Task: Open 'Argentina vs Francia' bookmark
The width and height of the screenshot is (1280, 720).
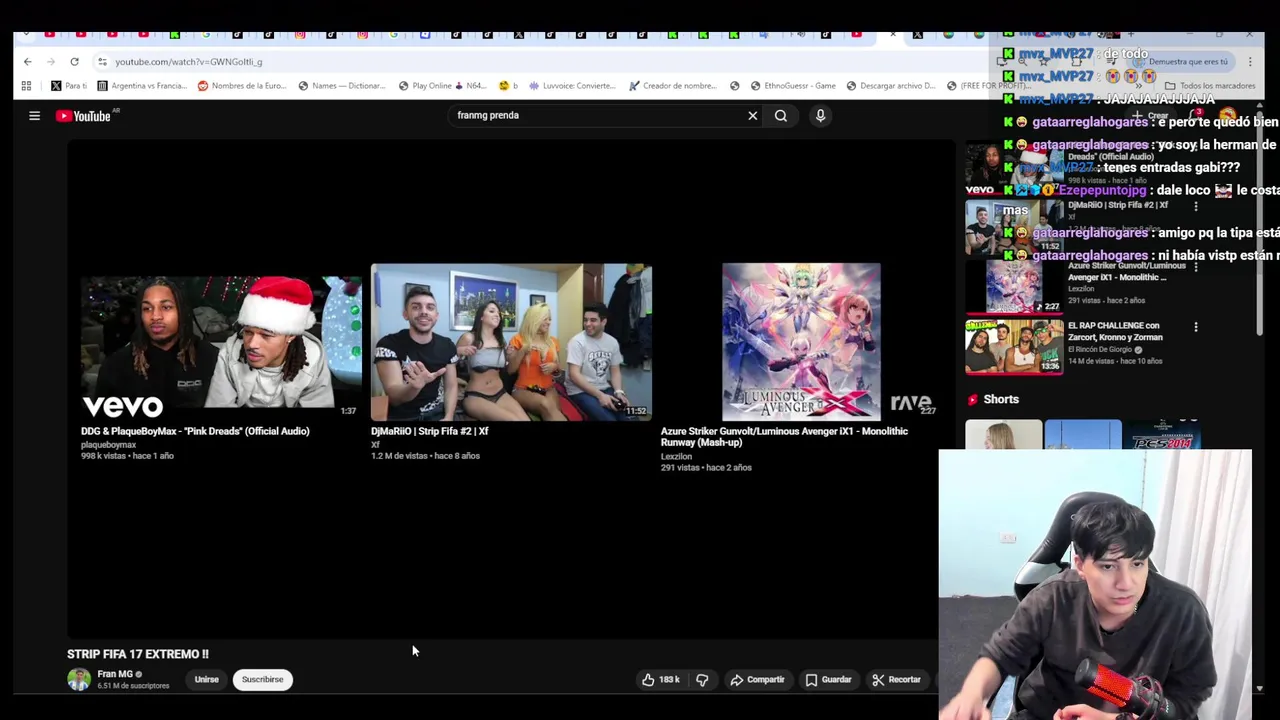Action: point(141,86)
